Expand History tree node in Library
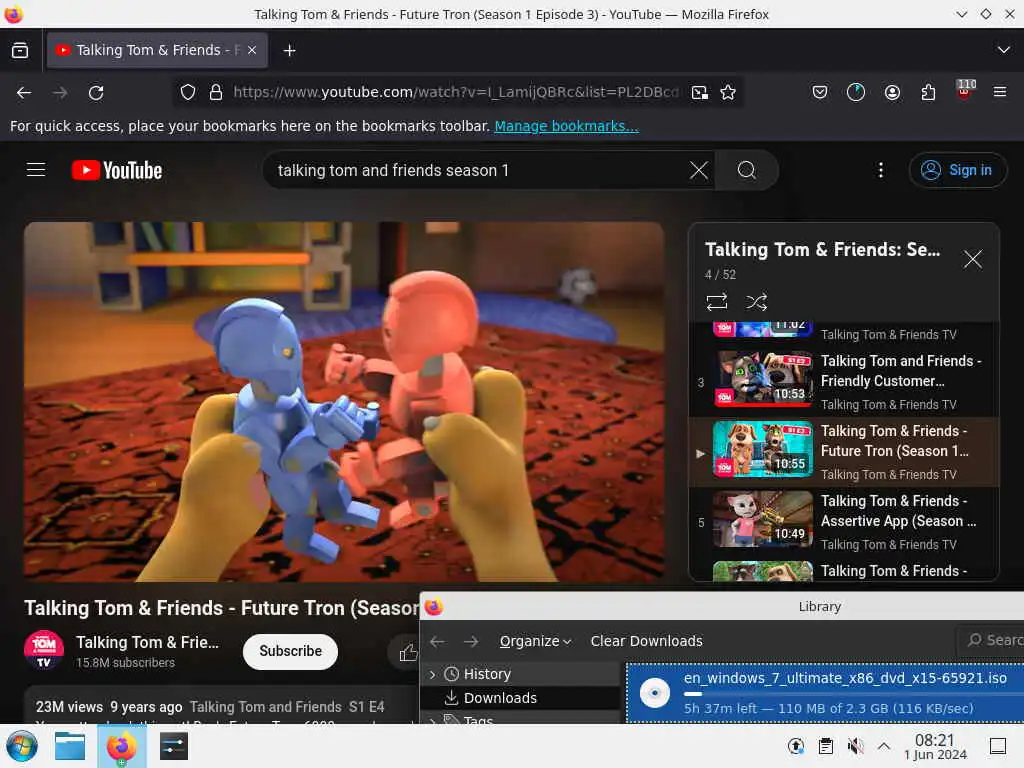Image resolution: width=1024 pixels, height=768 pixels. coord(432,674)
